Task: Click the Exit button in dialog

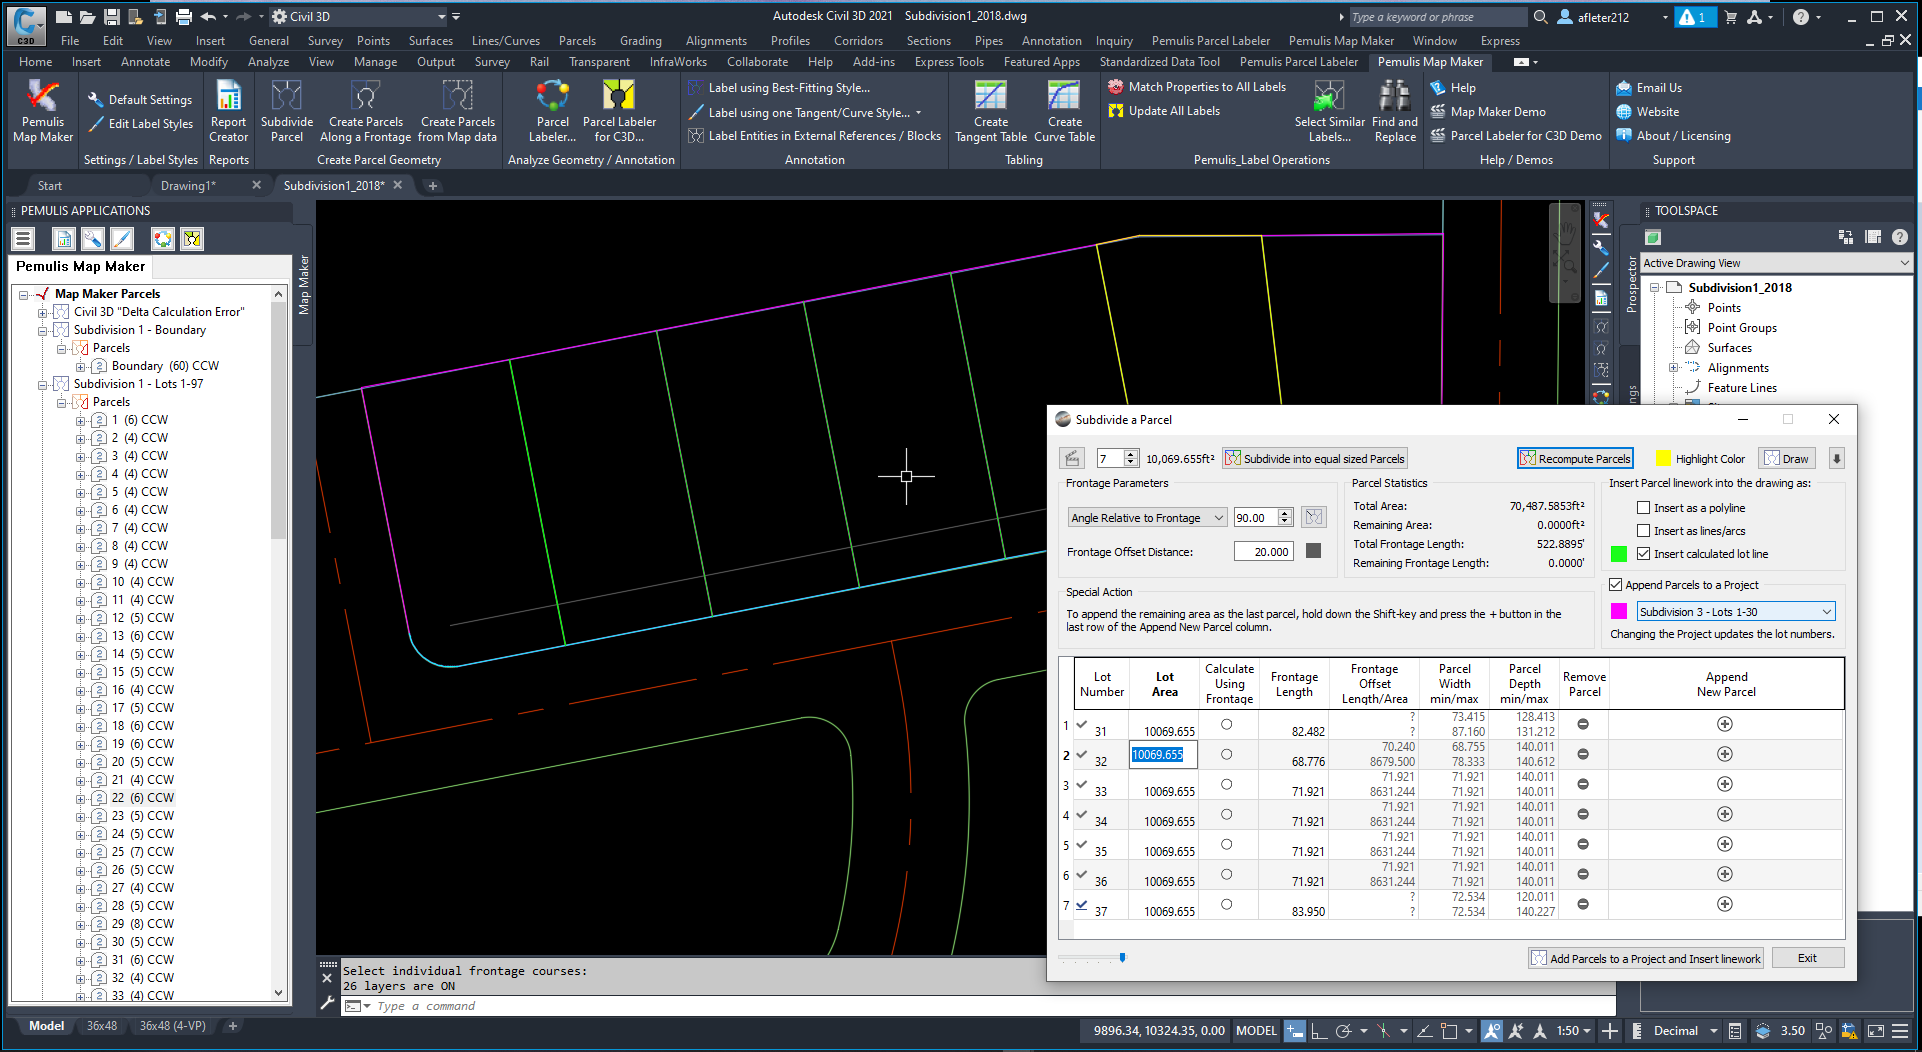Action: pos(1807,958)
